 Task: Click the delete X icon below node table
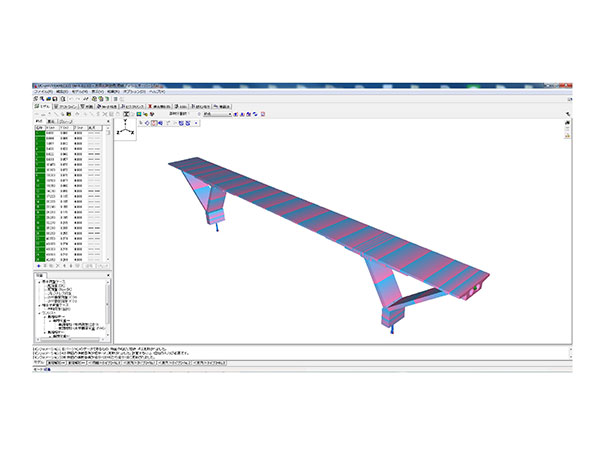click(x=56, y=265)
